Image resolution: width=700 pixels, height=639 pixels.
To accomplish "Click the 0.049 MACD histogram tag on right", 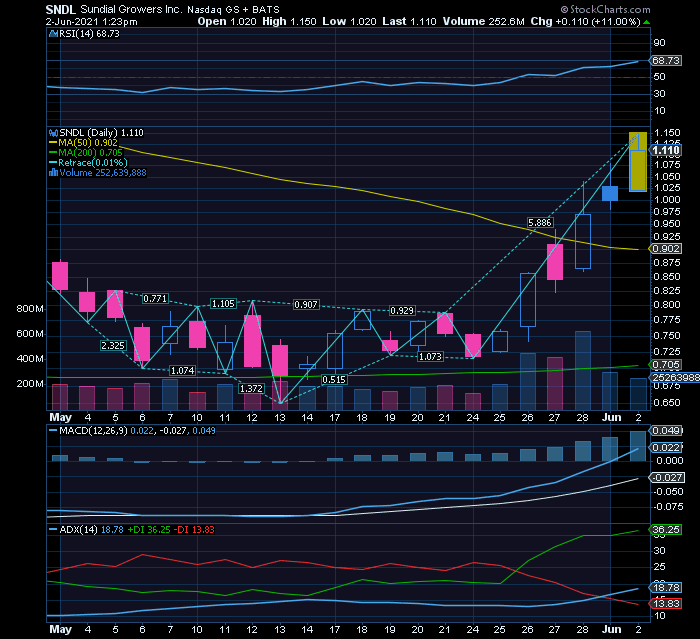I will click(666, 431).
